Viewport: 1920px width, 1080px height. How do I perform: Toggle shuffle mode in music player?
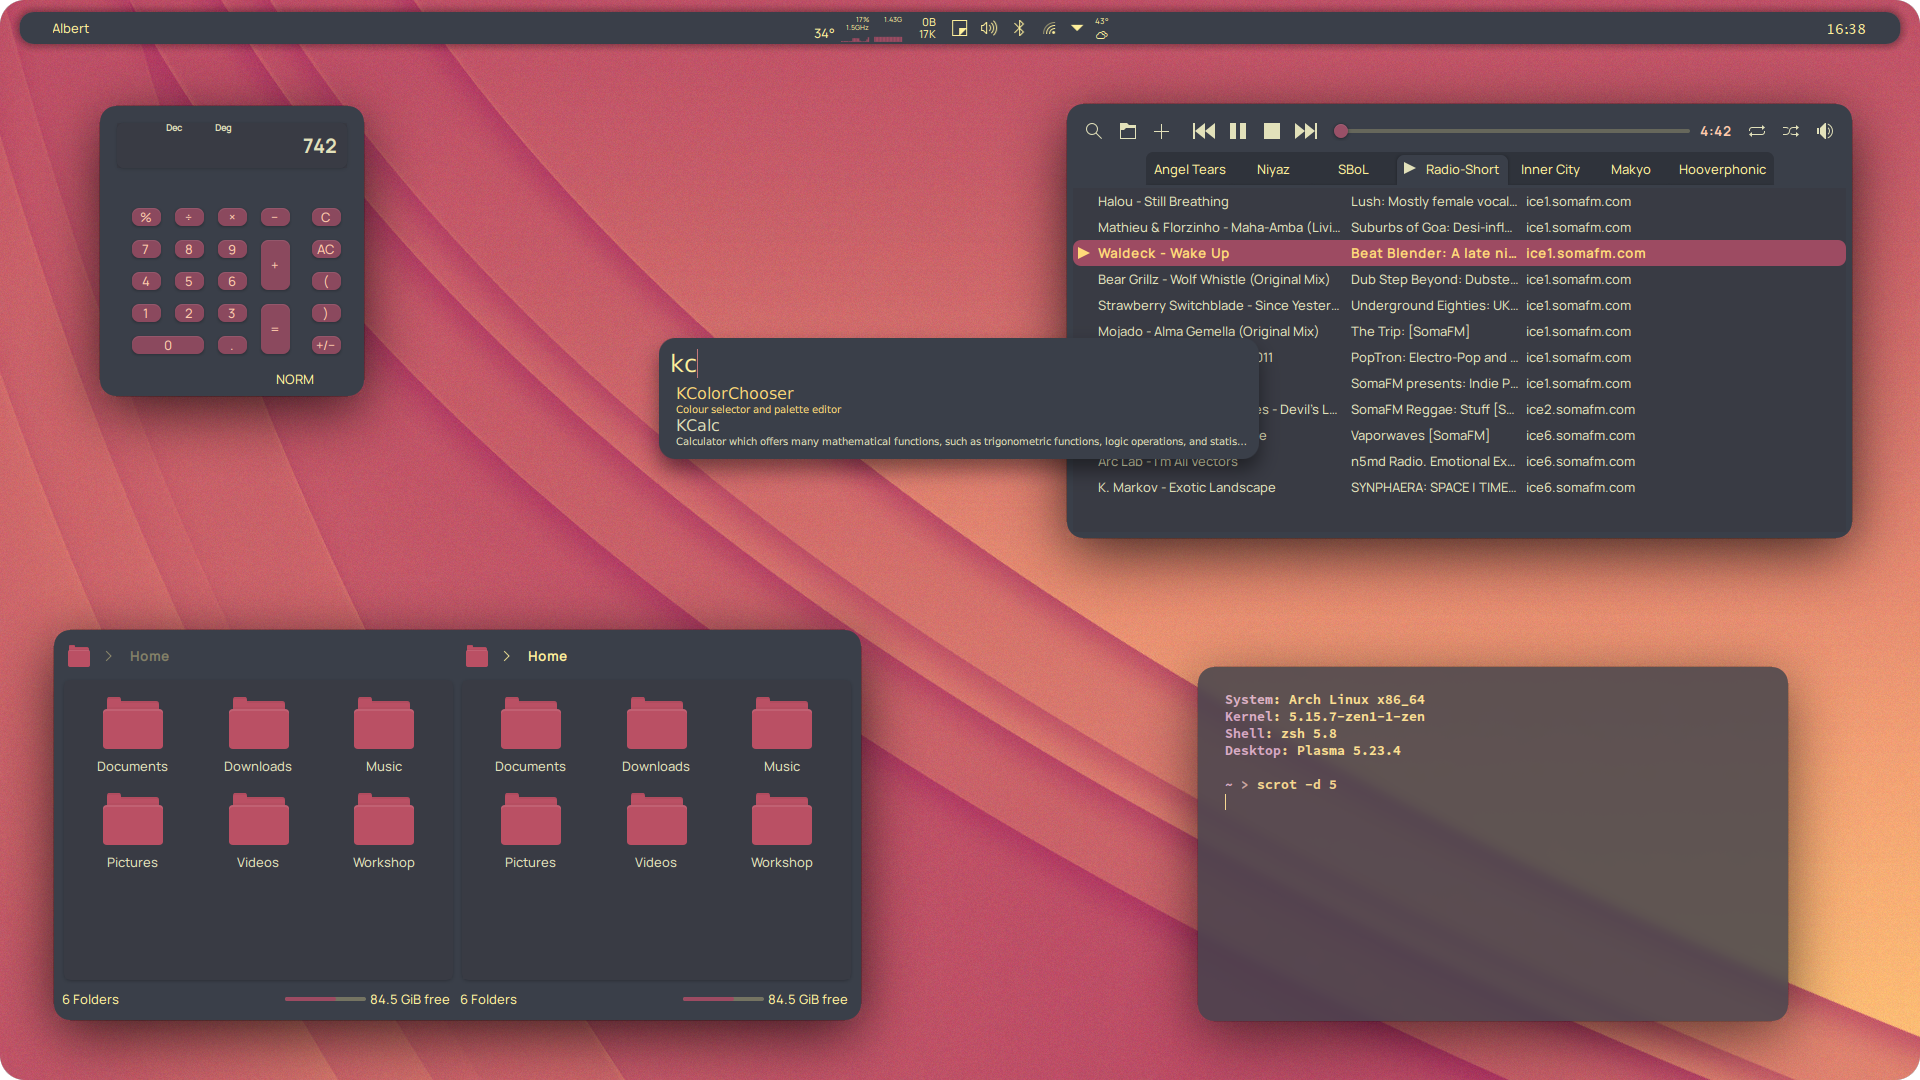pos(1791,131)
